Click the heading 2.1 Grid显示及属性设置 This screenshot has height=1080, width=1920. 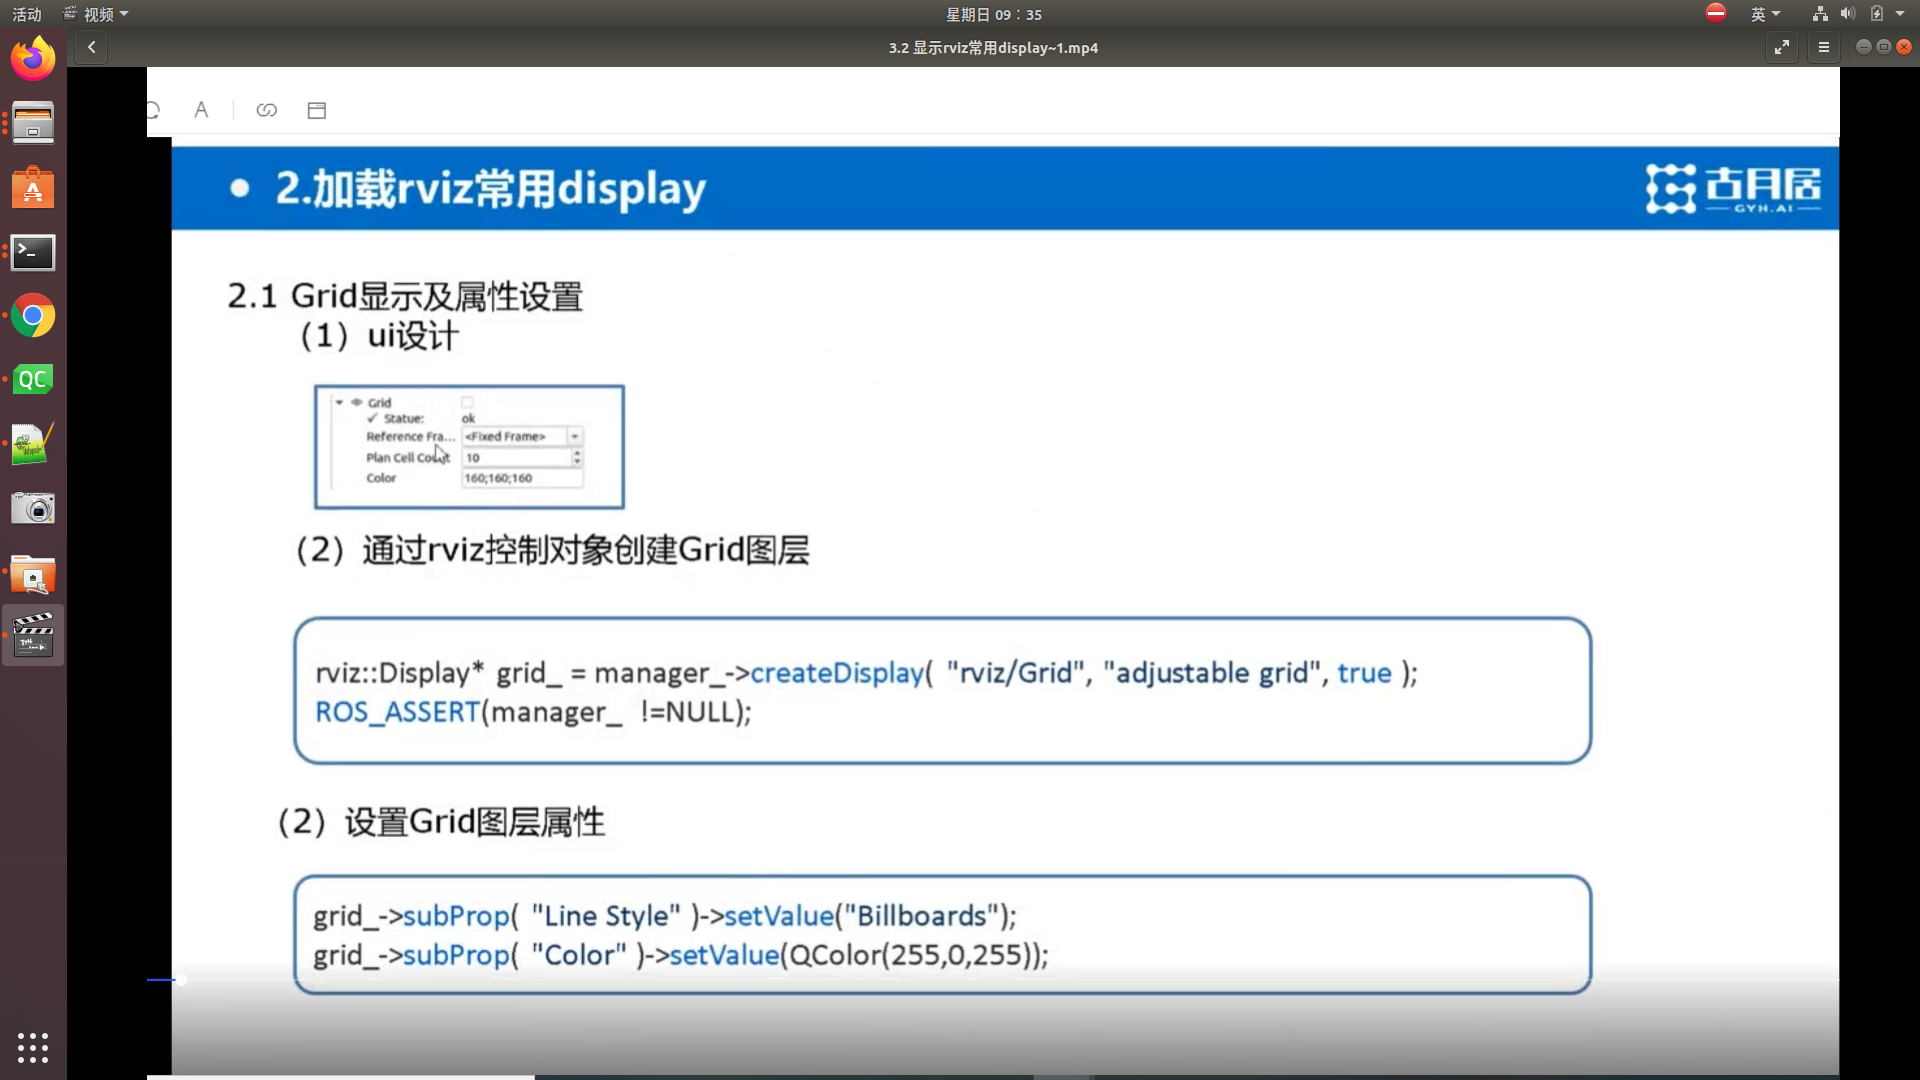click(x=405, y=296)
